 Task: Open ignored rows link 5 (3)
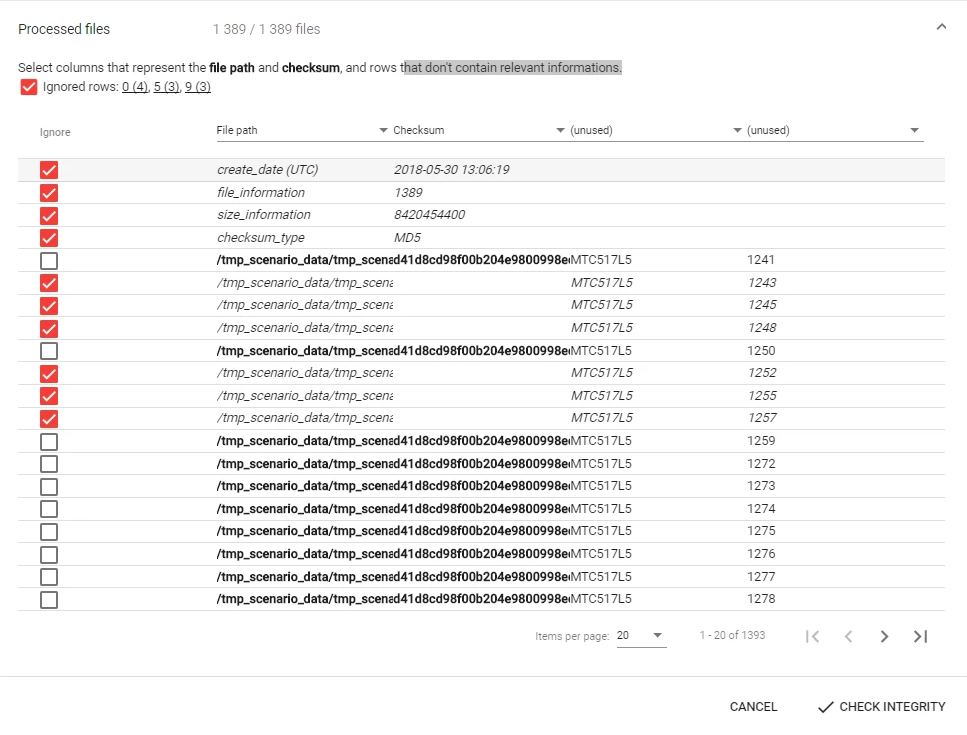167,87
